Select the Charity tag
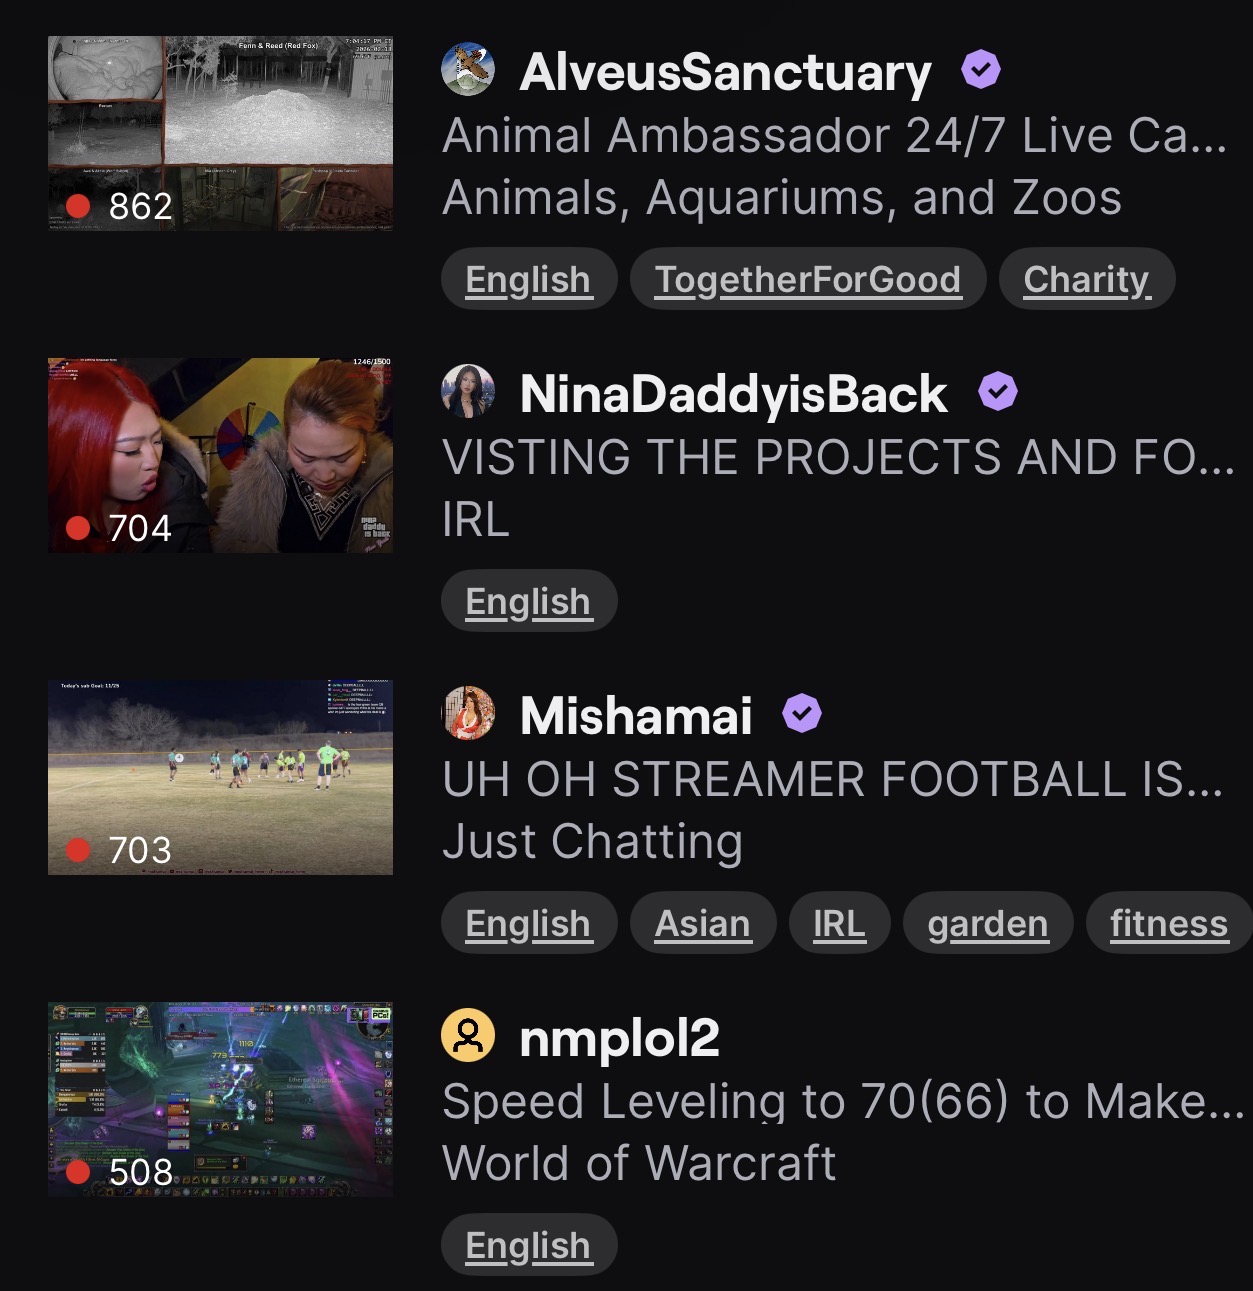 point(1087,279)
